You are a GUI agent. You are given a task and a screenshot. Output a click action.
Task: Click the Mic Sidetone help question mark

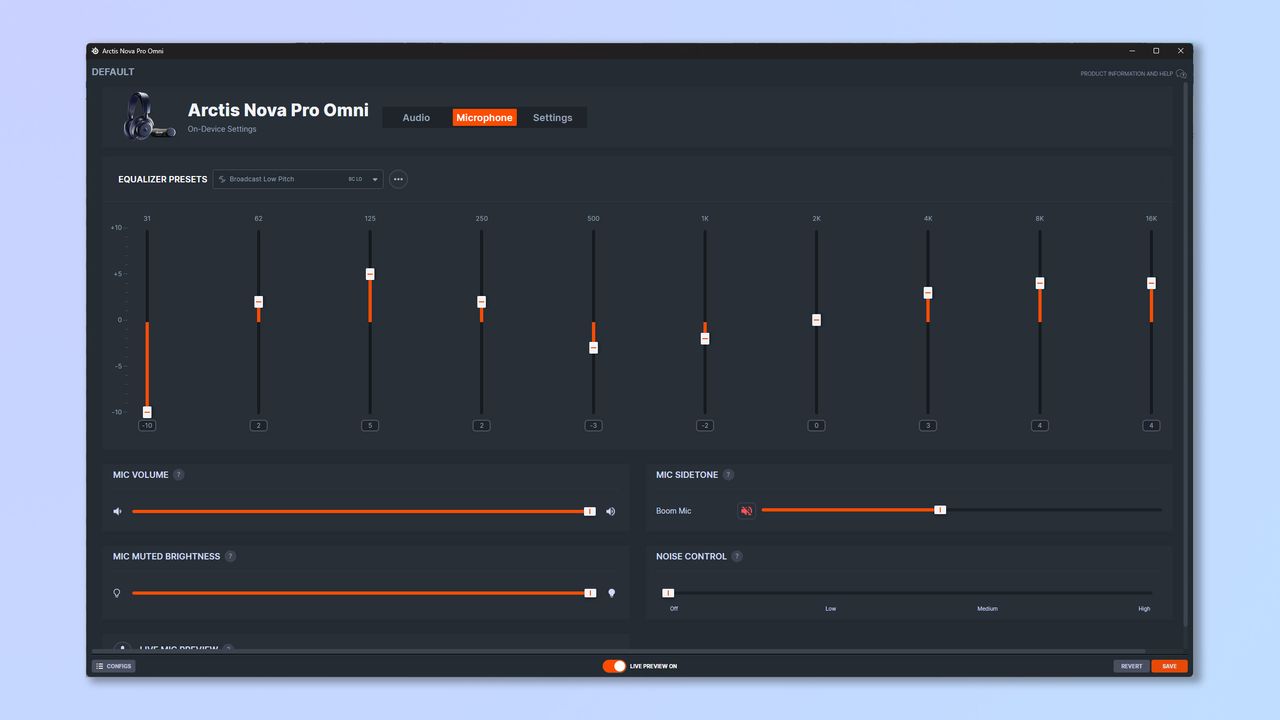(728, 475)
